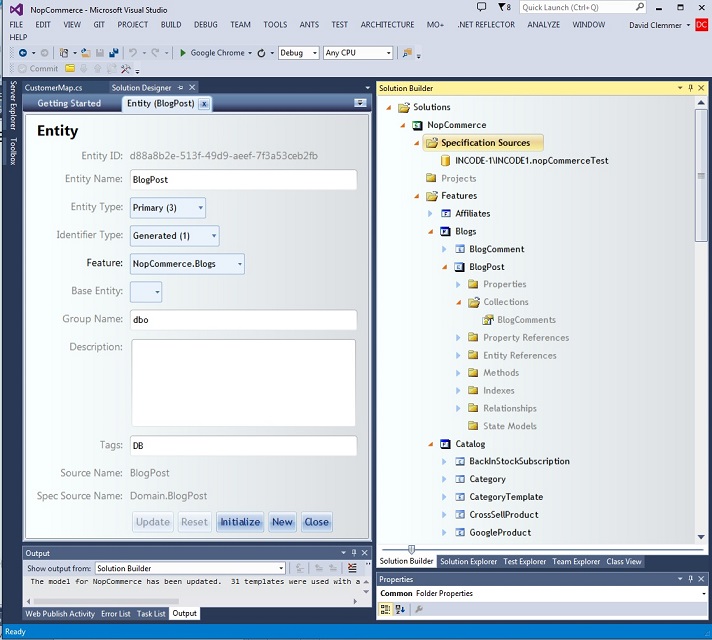
Task: Close the Solution Designer document tab
Action: (192, 87)
